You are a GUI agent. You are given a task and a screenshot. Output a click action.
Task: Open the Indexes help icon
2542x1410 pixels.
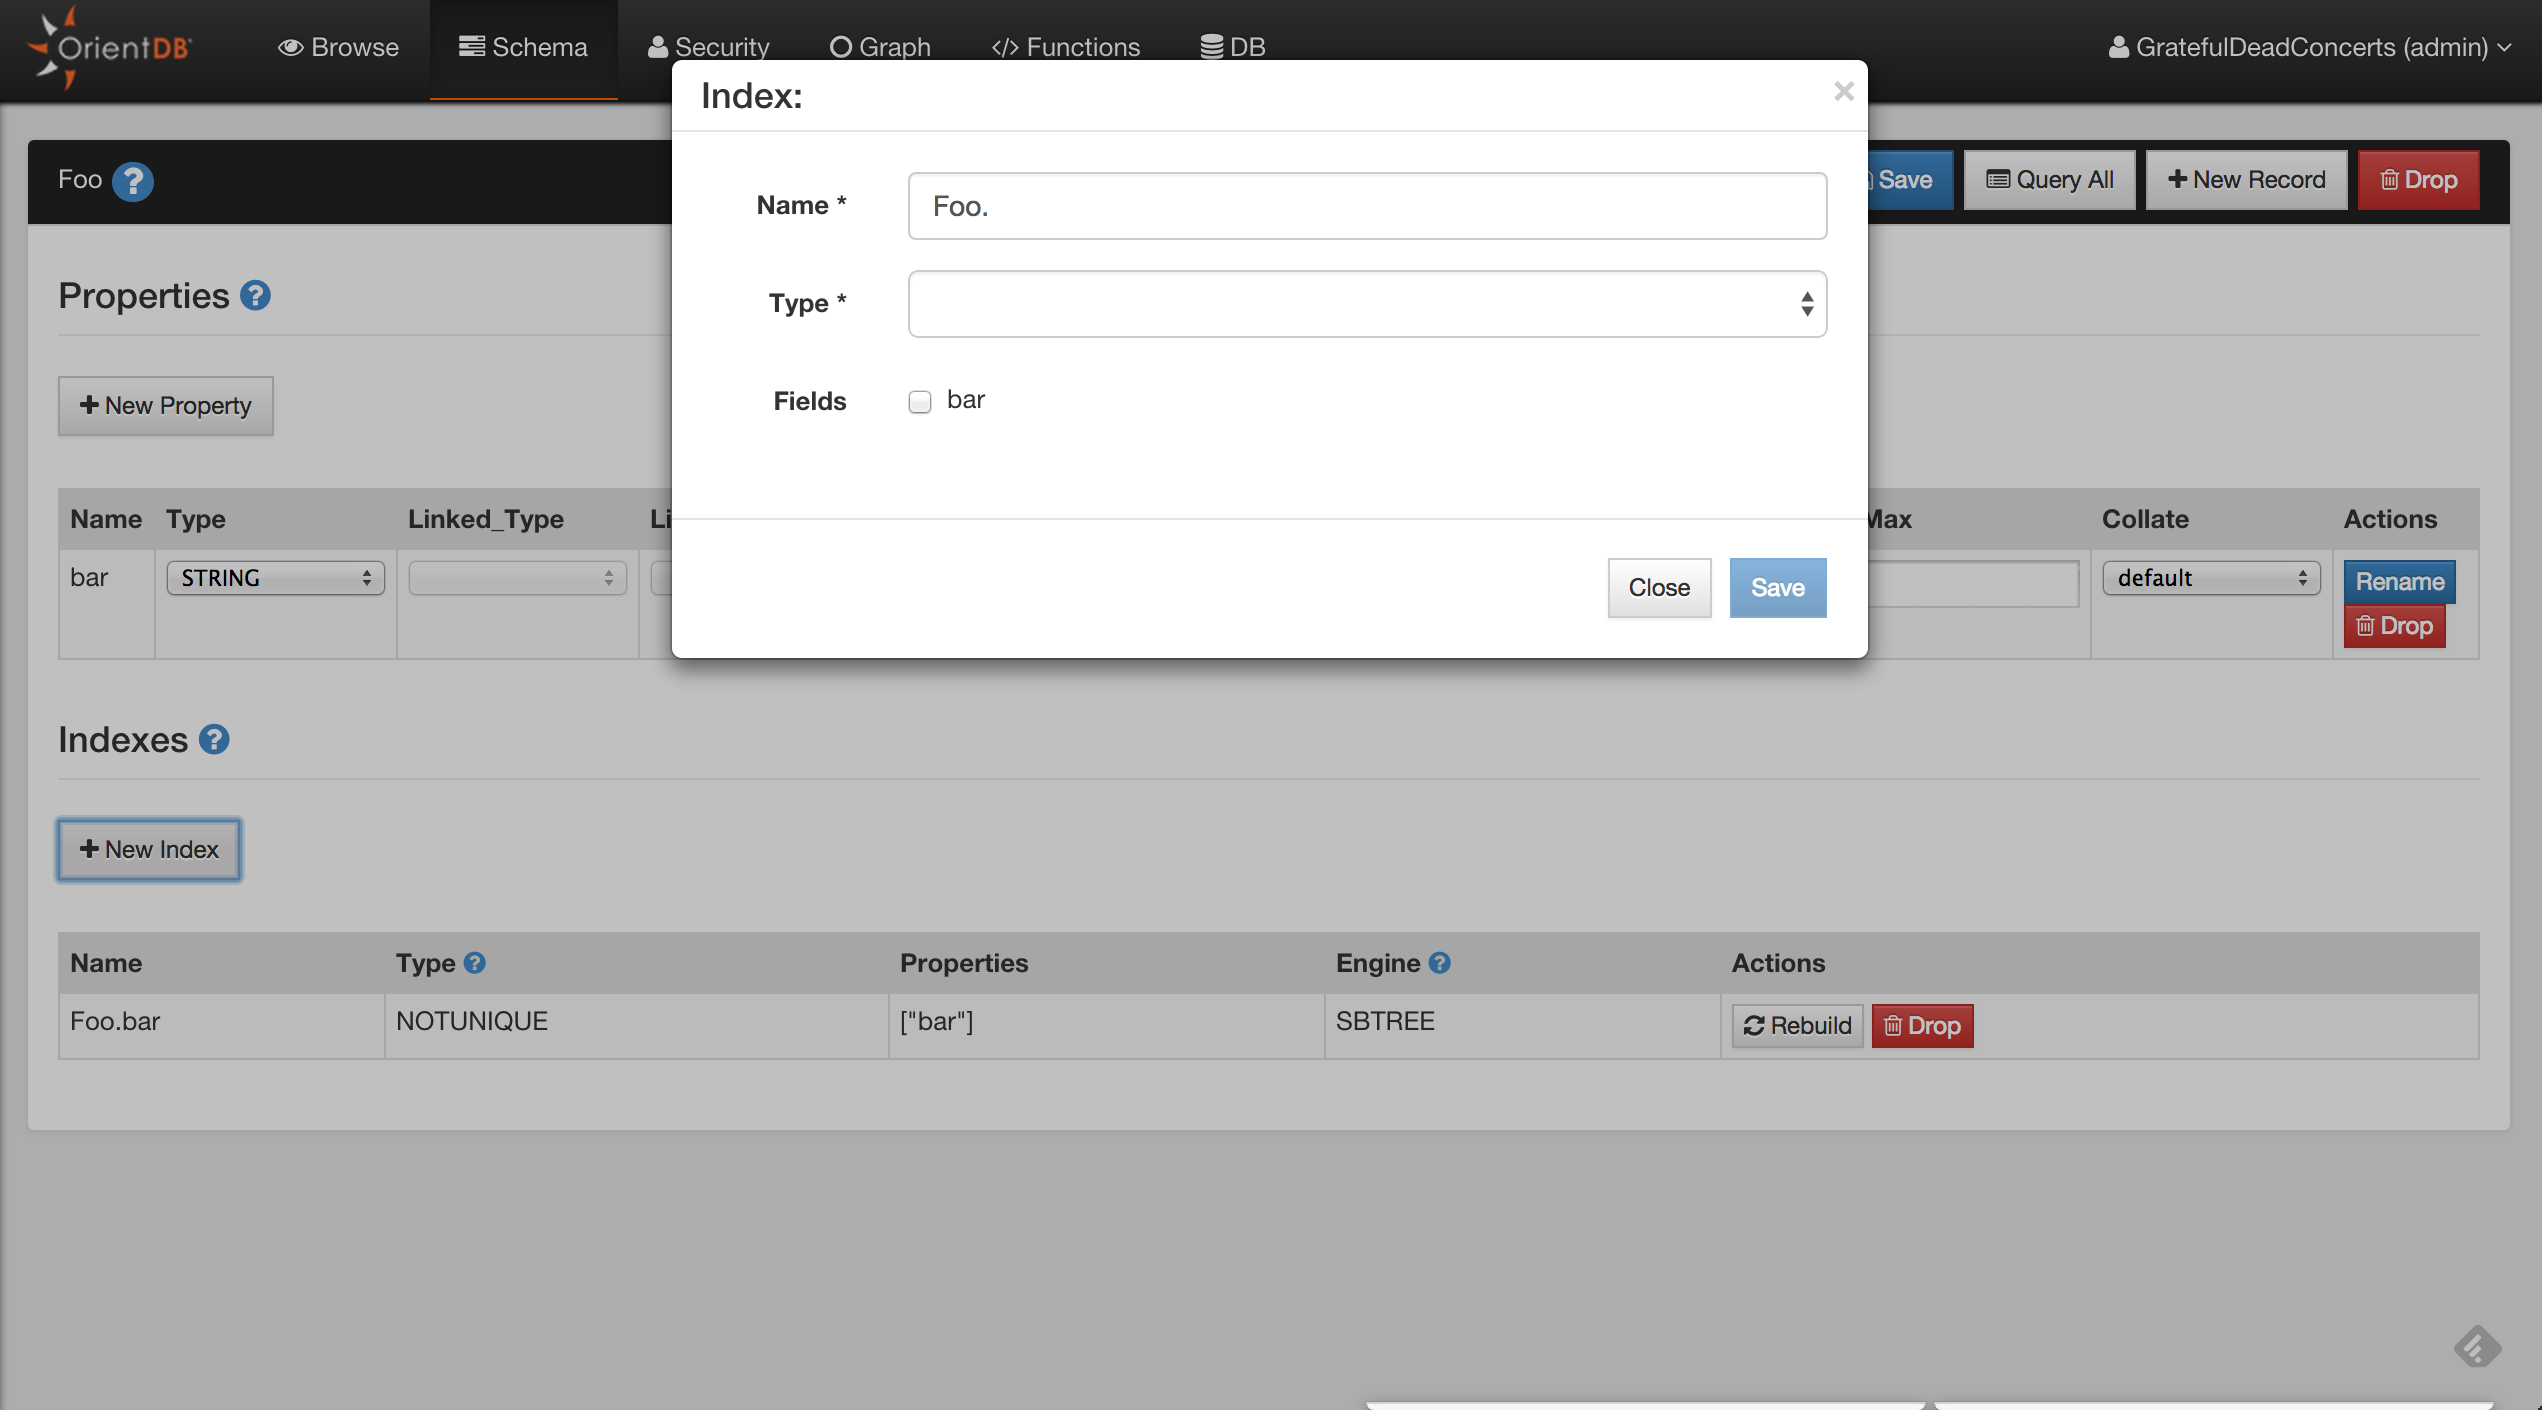click(214, 740)
